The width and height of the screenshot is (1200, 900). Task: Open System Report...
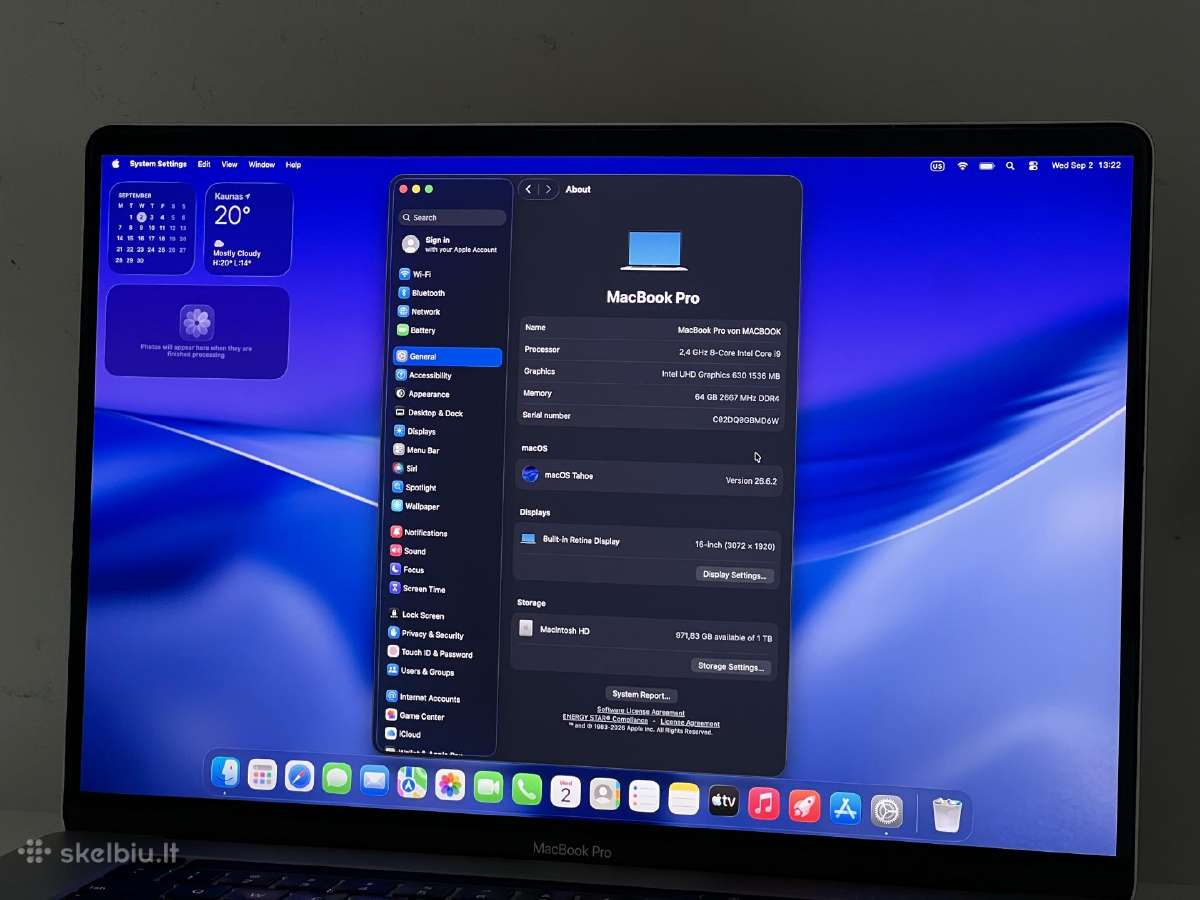pyautogui.click(x=641, y=694)
